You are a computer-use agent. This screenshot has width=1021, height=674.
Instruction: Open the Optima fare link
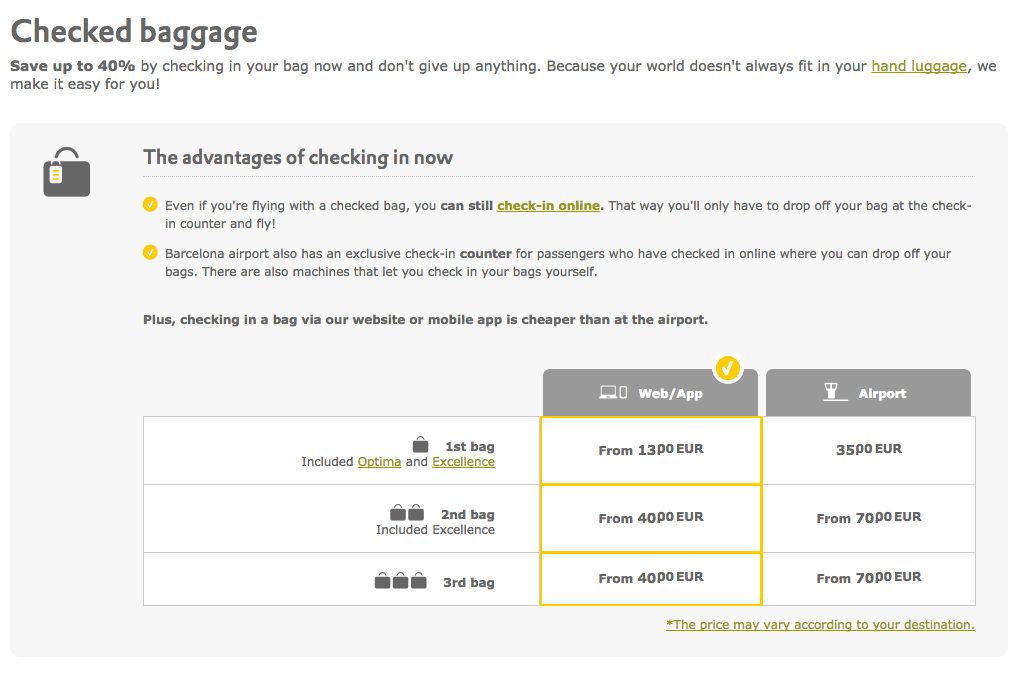[379, 461]
